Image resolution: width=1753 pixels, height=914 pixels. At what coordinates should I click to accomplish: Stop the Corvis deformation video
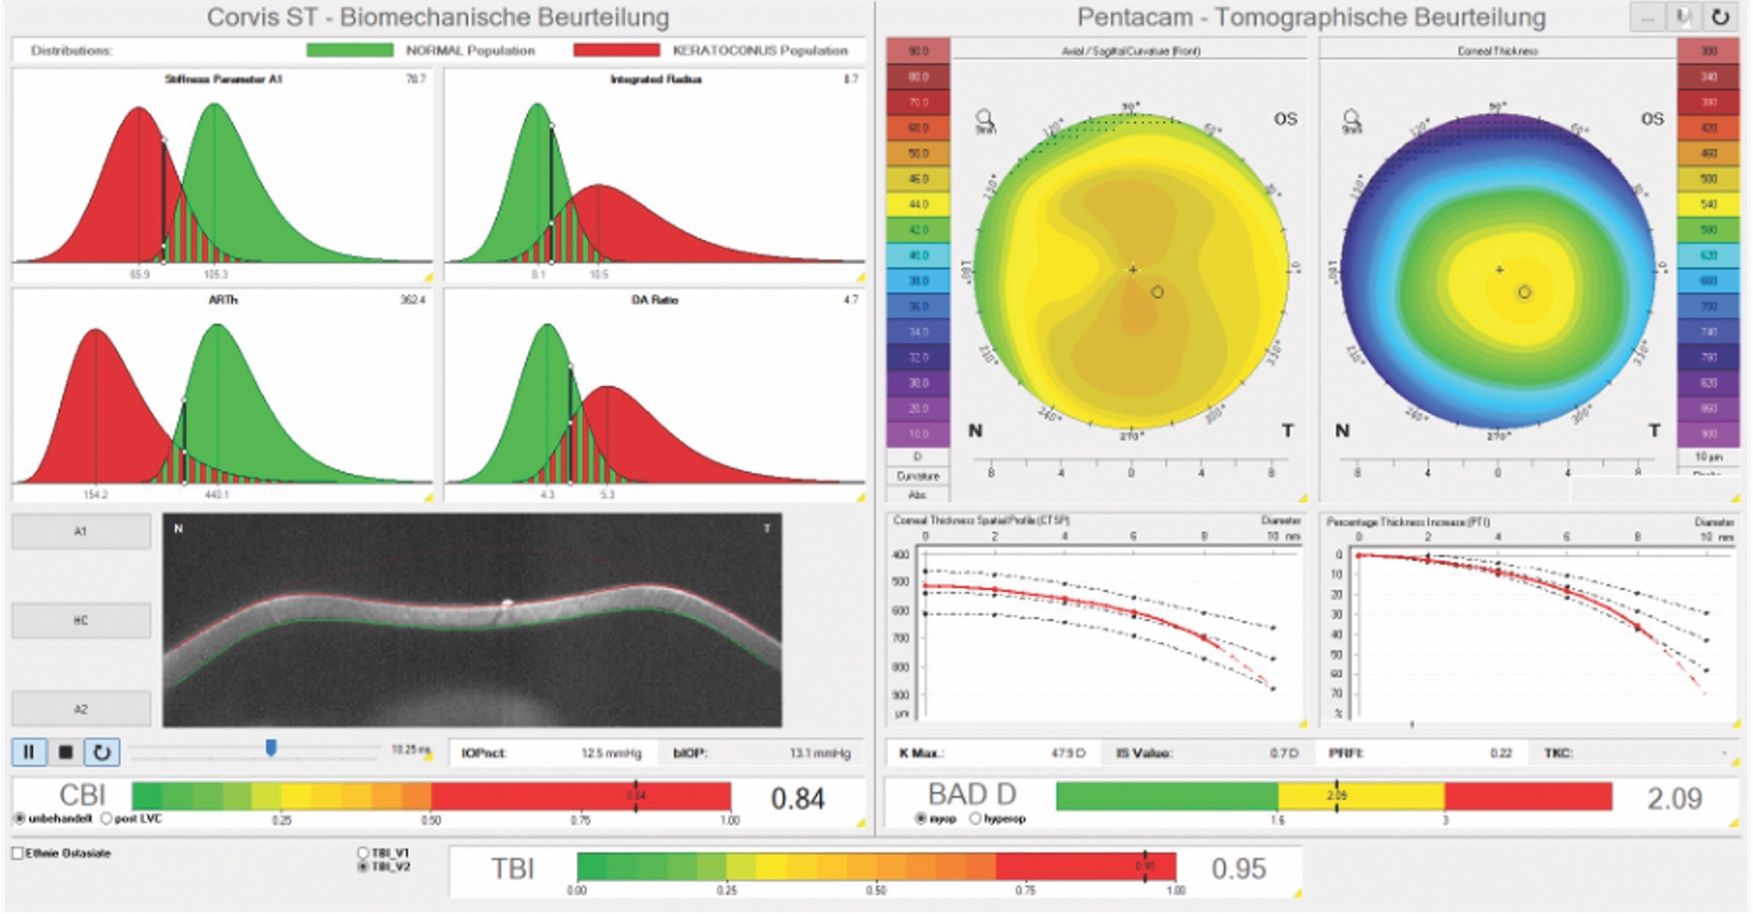click(66, 751)
